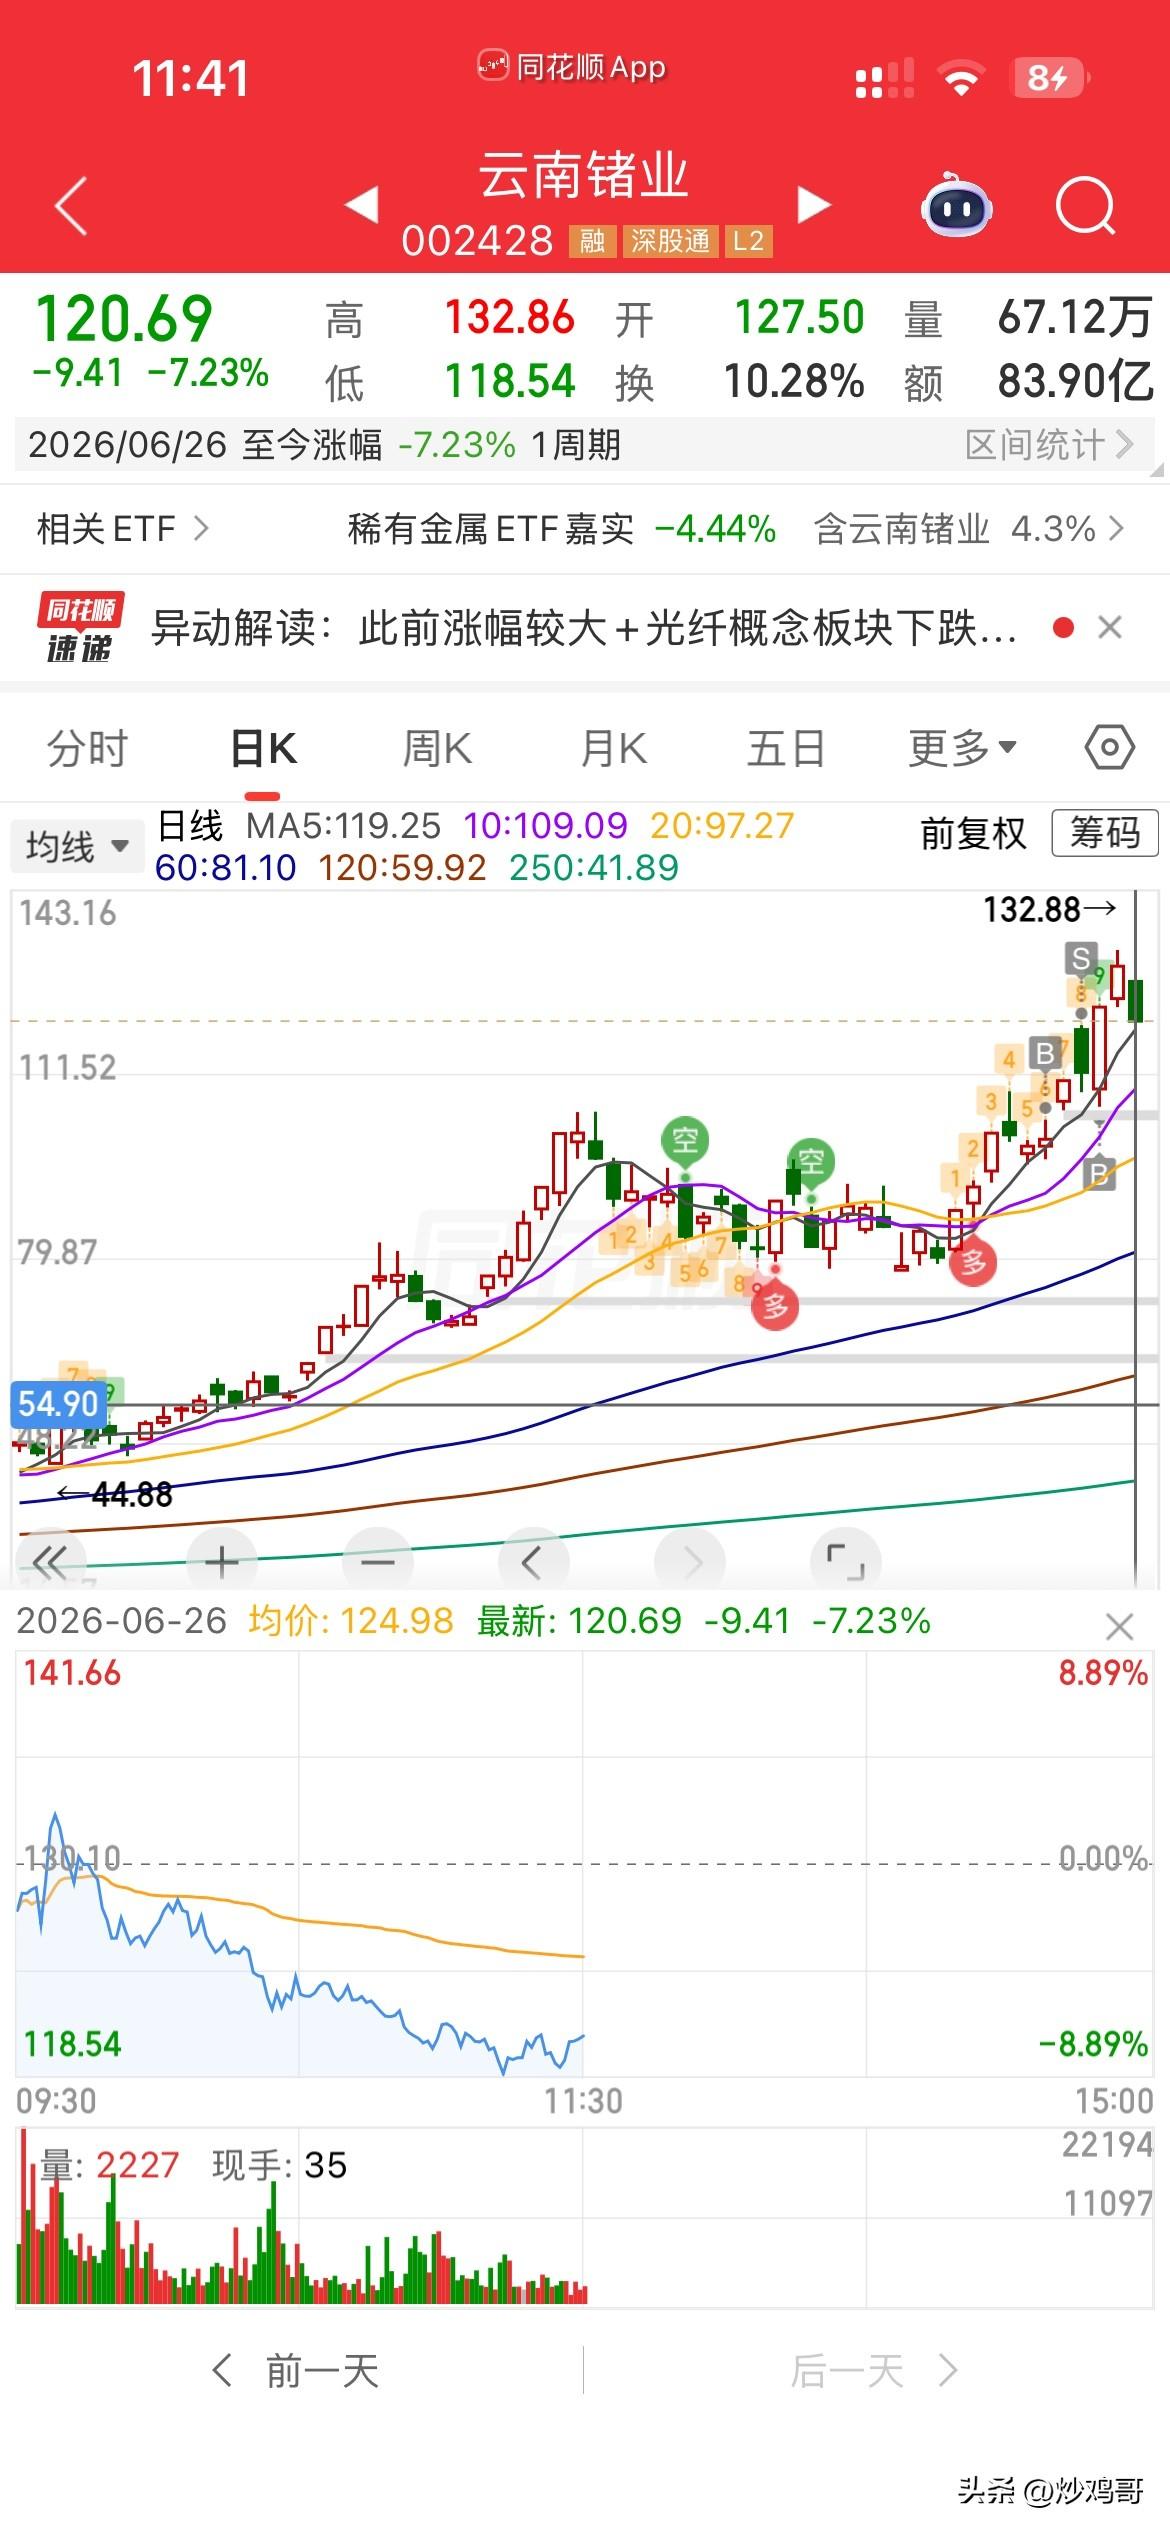Open the 筹码 chip distribution
Screen dimensions: 1170x2532
[1105, 833]
